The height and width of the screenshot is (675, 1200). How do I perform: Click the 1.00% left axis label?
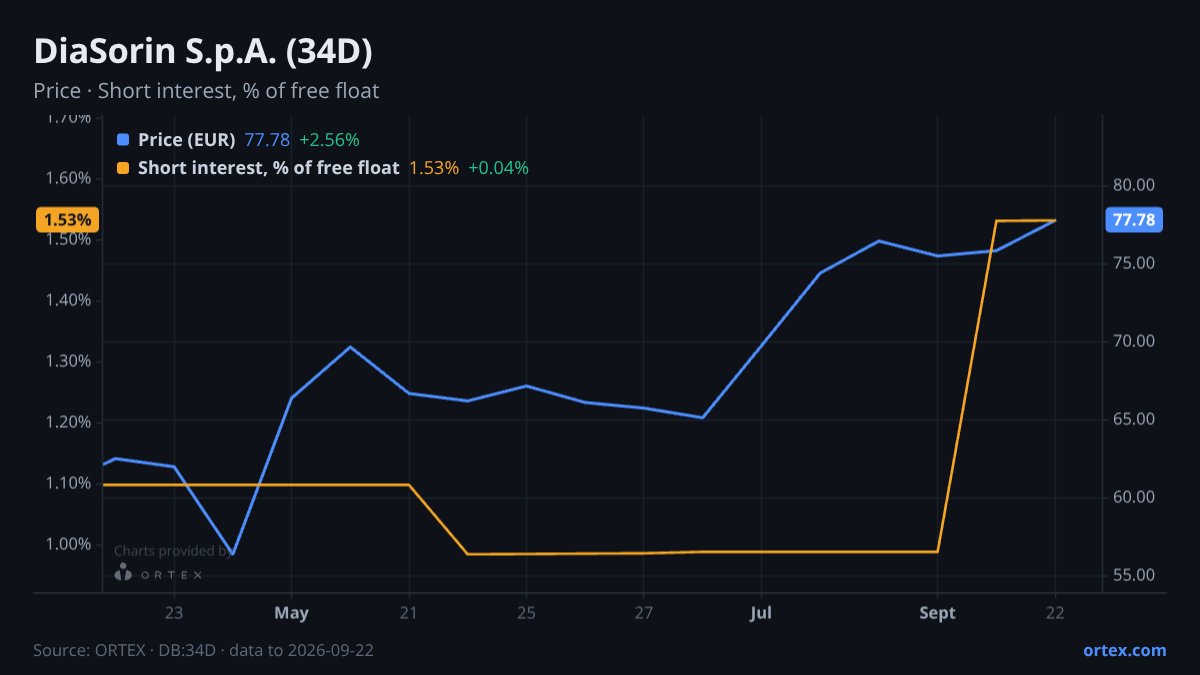(69, 544)
